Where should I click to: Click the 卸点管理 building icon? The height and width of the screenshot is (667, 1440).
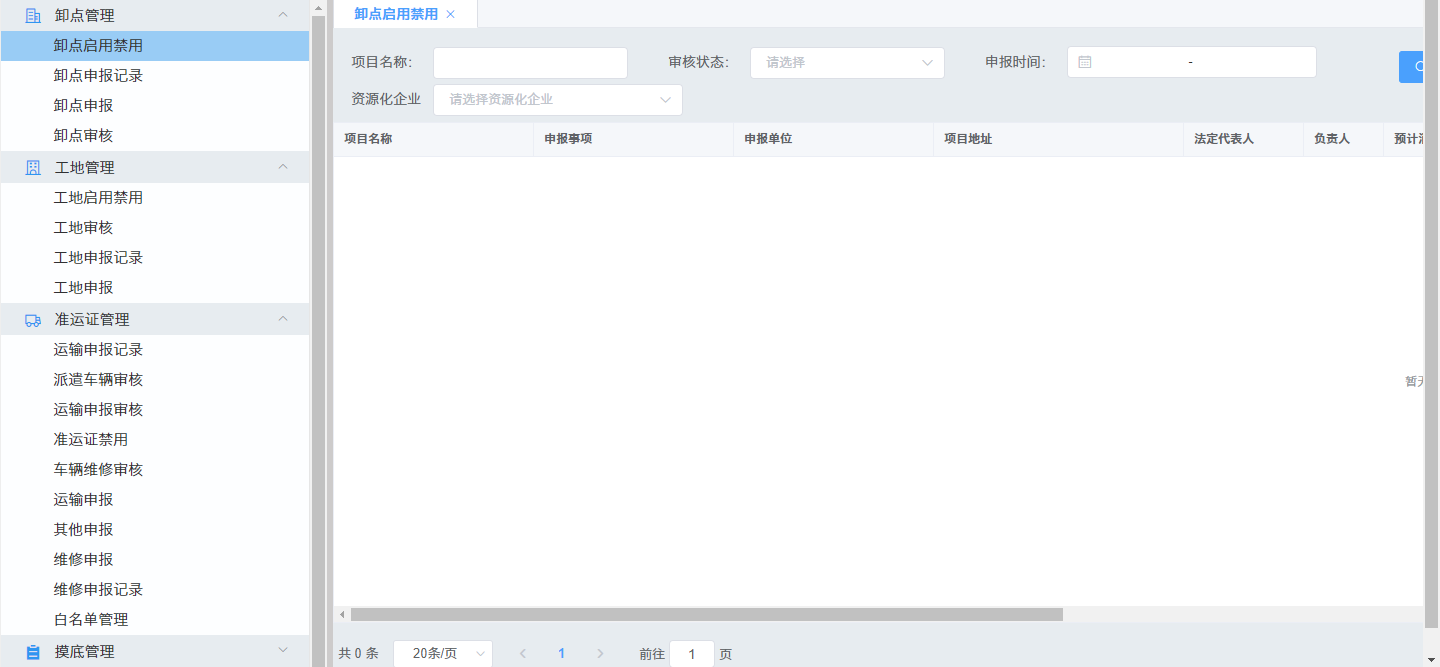(x=33, y=16)
